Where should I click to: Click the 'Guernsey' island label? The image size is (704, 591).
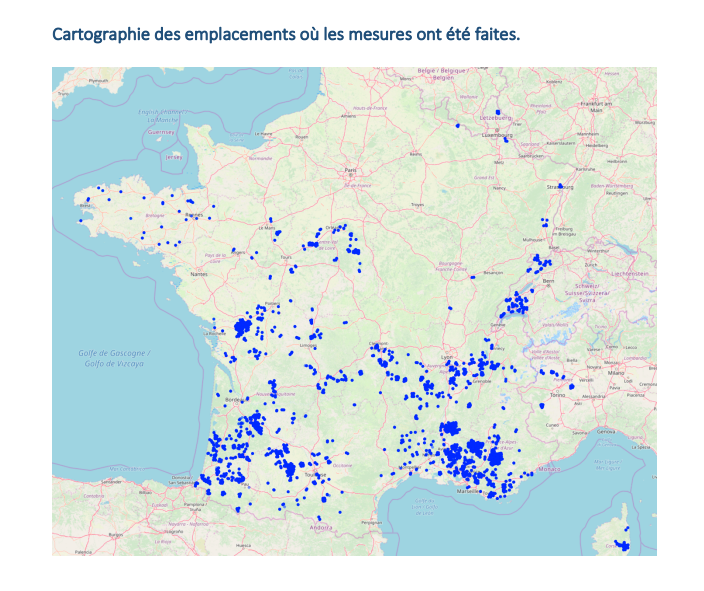161,132
